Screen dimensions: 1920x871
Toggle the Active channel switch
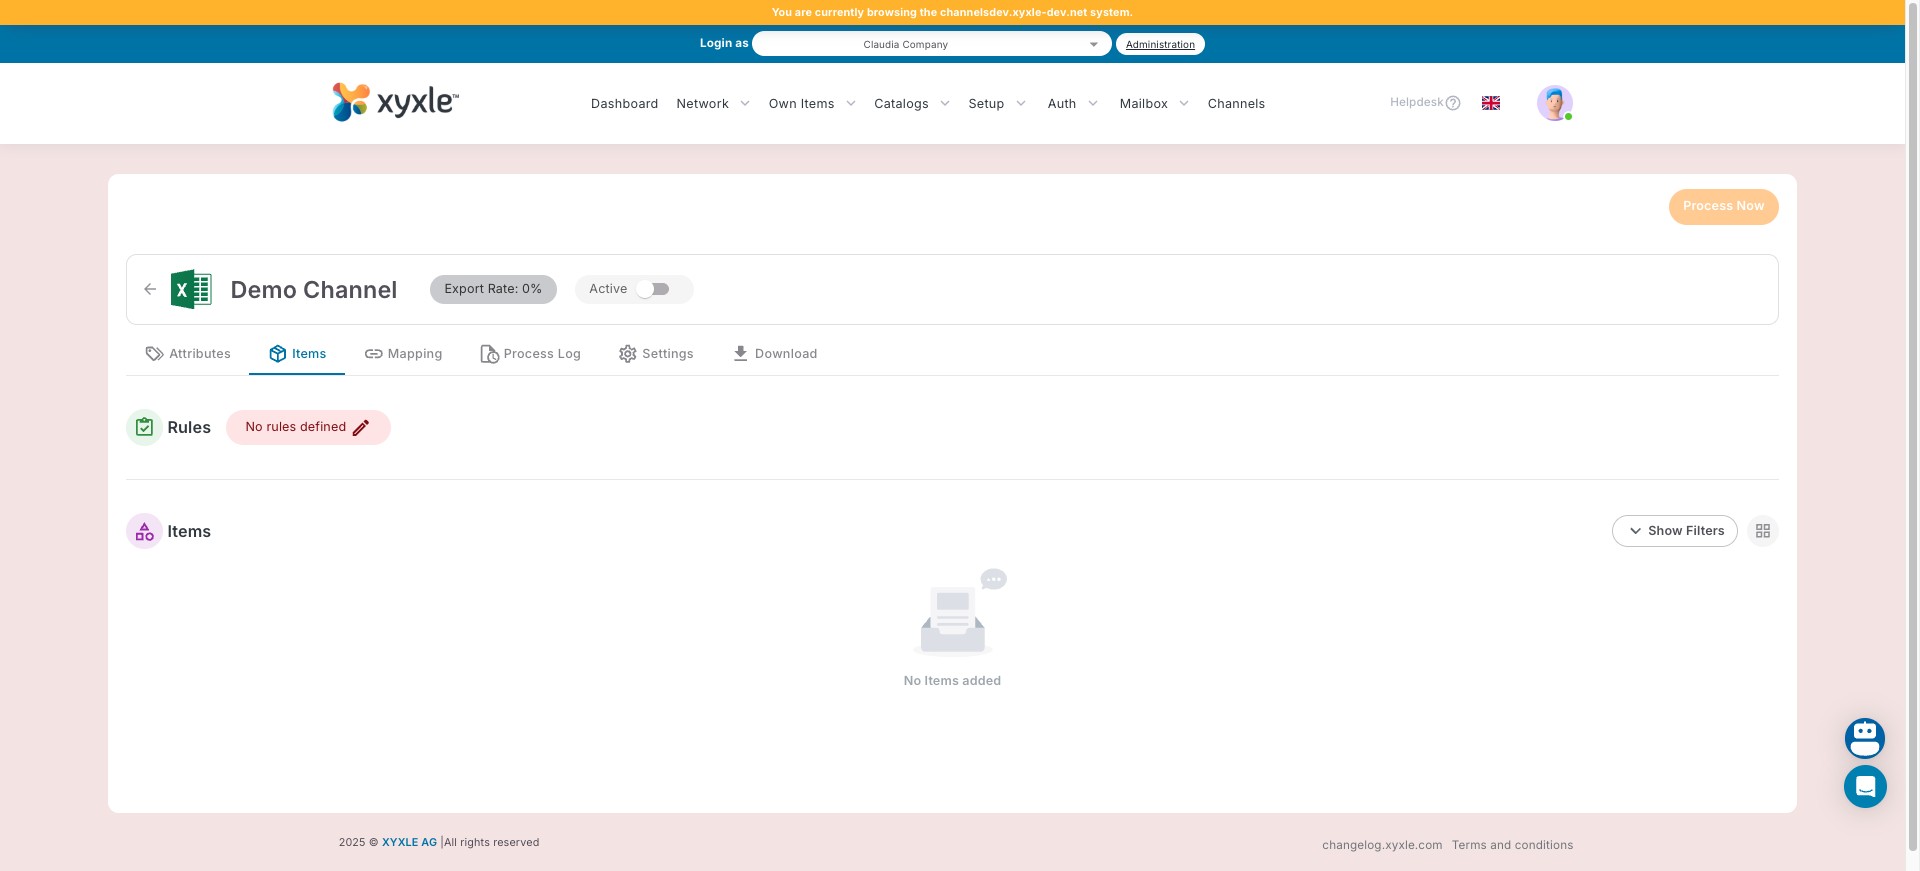click(654, 289)
